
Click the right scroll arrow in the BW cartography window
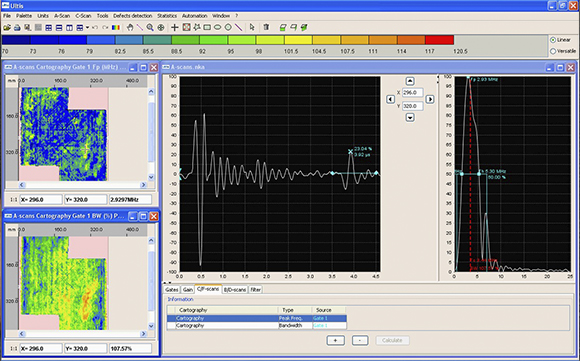pos(143,334)
